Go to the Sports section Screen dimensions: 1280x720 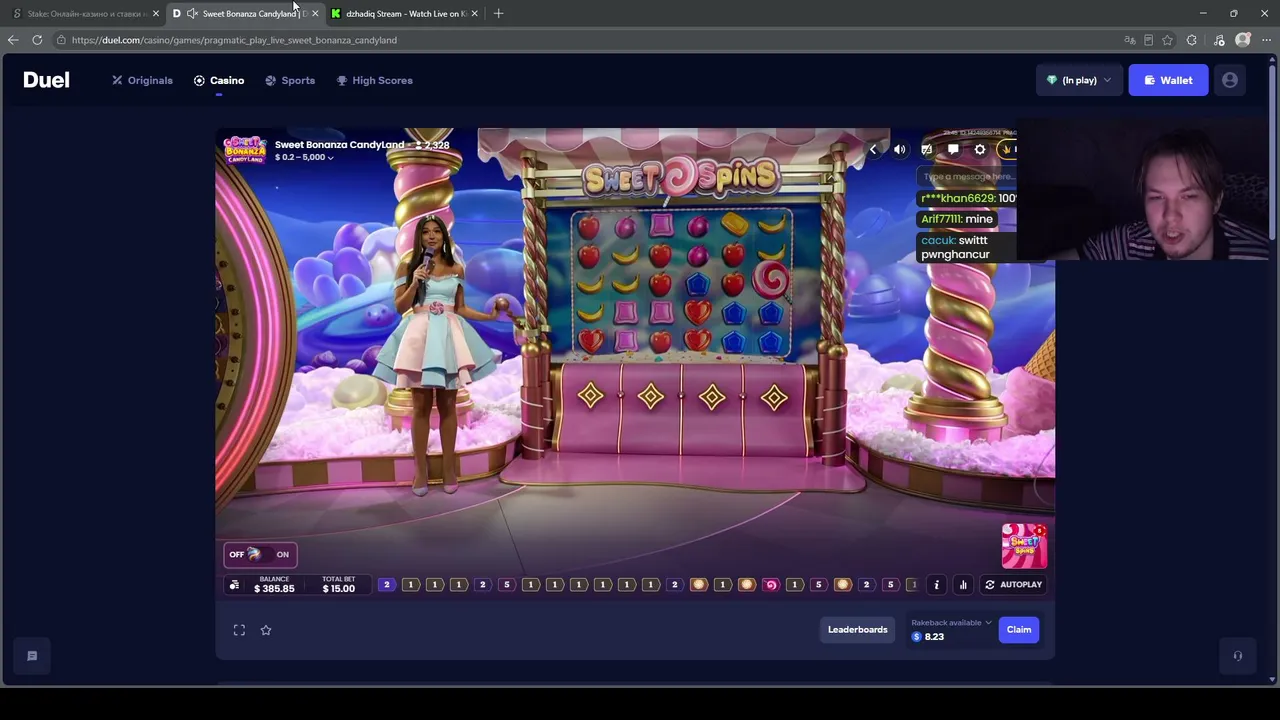(x=290, y=80)
